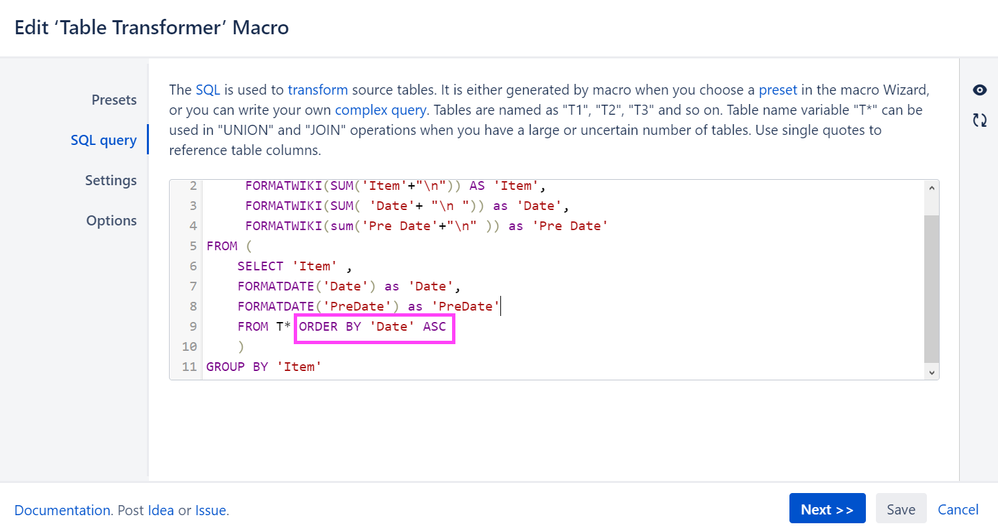Click the eye preview icon
This screenshot has width=998, height=532.
click(x=979, y=90)
